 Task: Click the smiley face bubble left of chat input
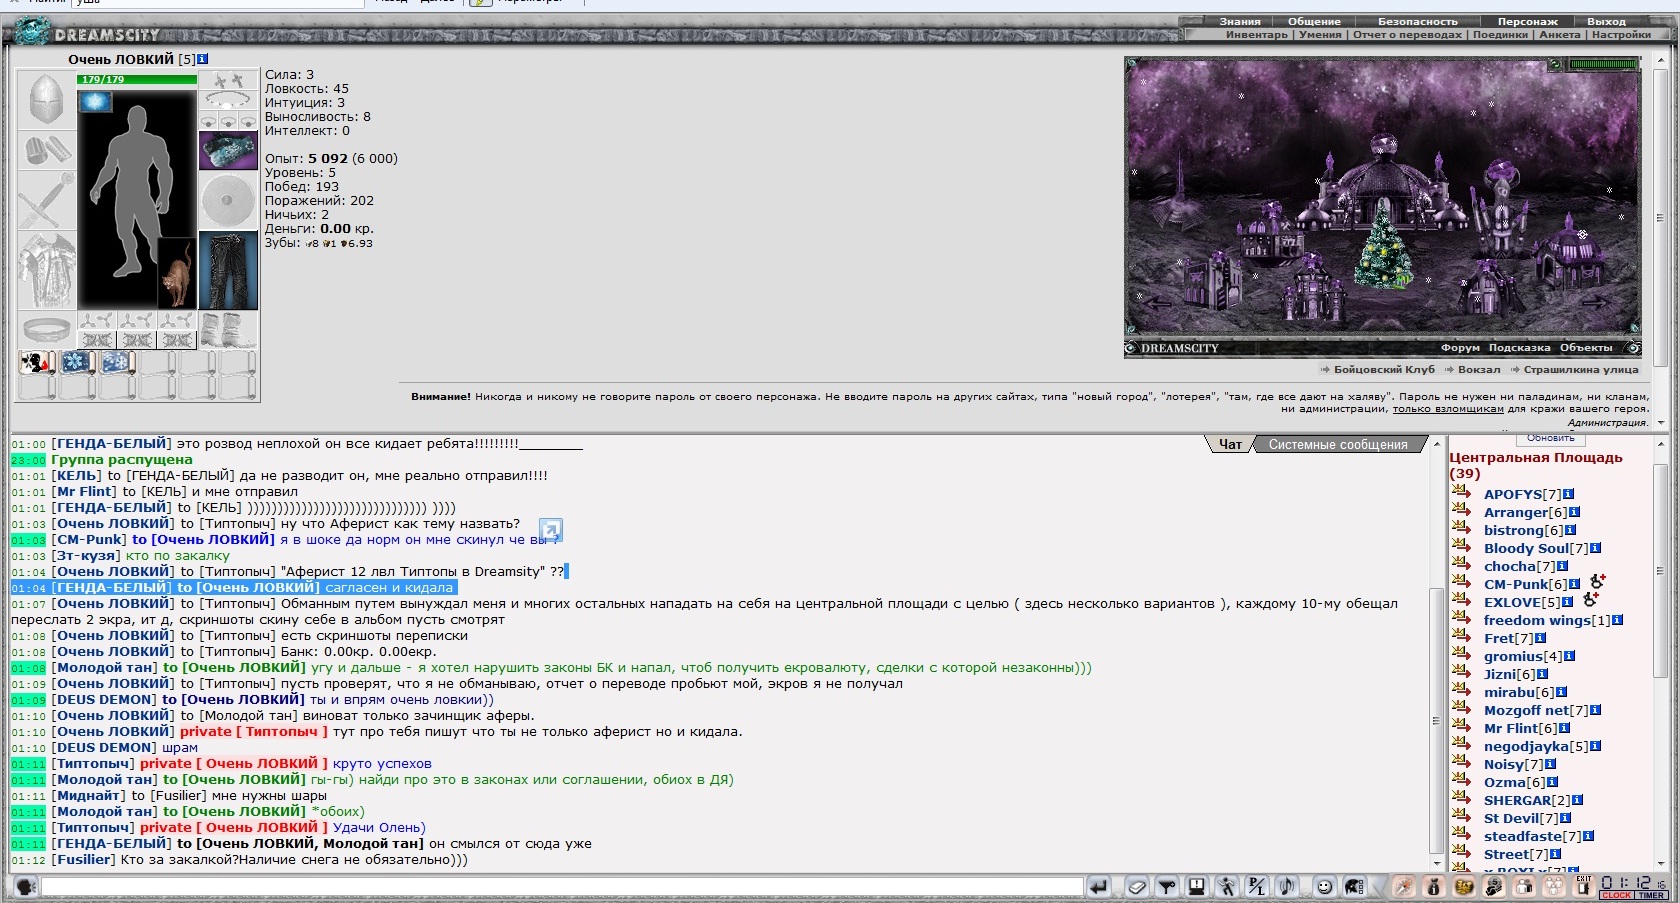click(x=26, y=886)
